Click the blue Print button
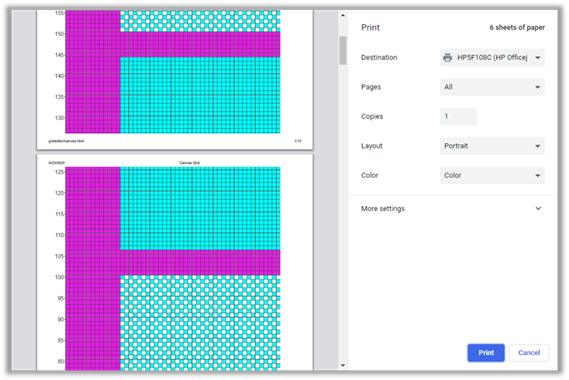Image resolution: width=569 pixels, height=380 pixels. pyautogui.click(x=486, y=353)
